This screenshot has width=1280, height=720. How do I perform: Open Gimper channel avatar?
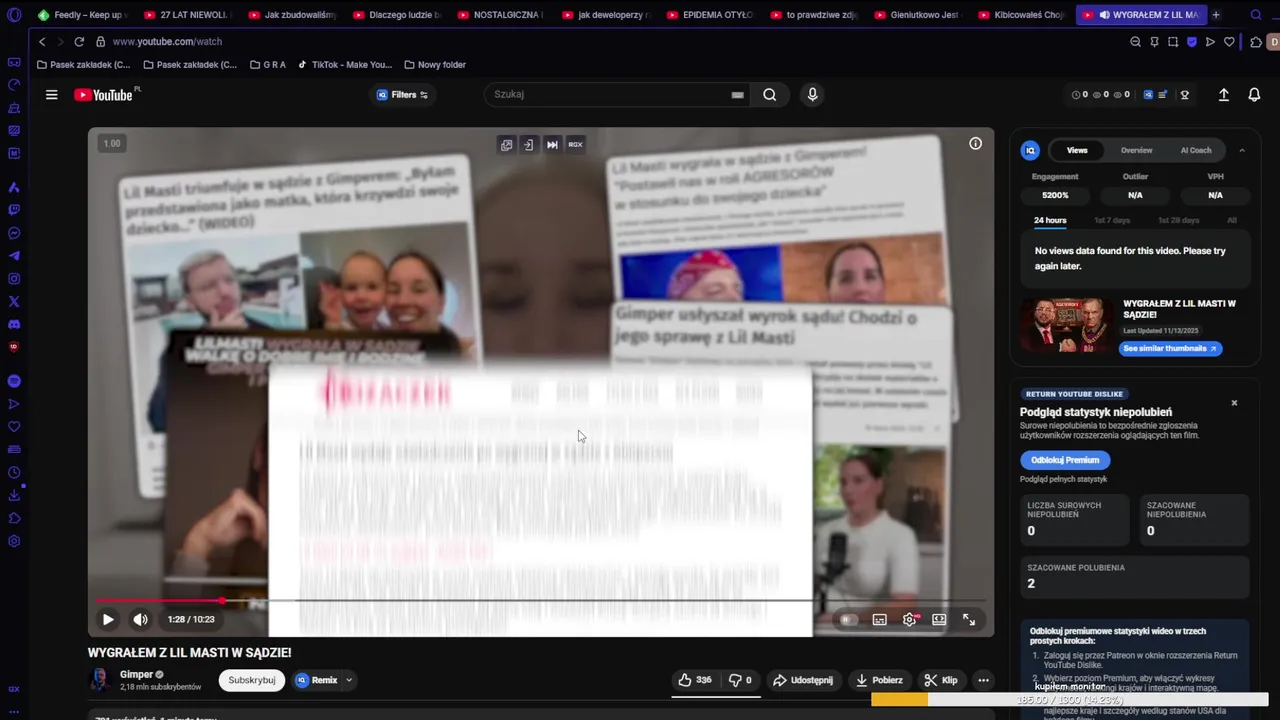[99, 680]
